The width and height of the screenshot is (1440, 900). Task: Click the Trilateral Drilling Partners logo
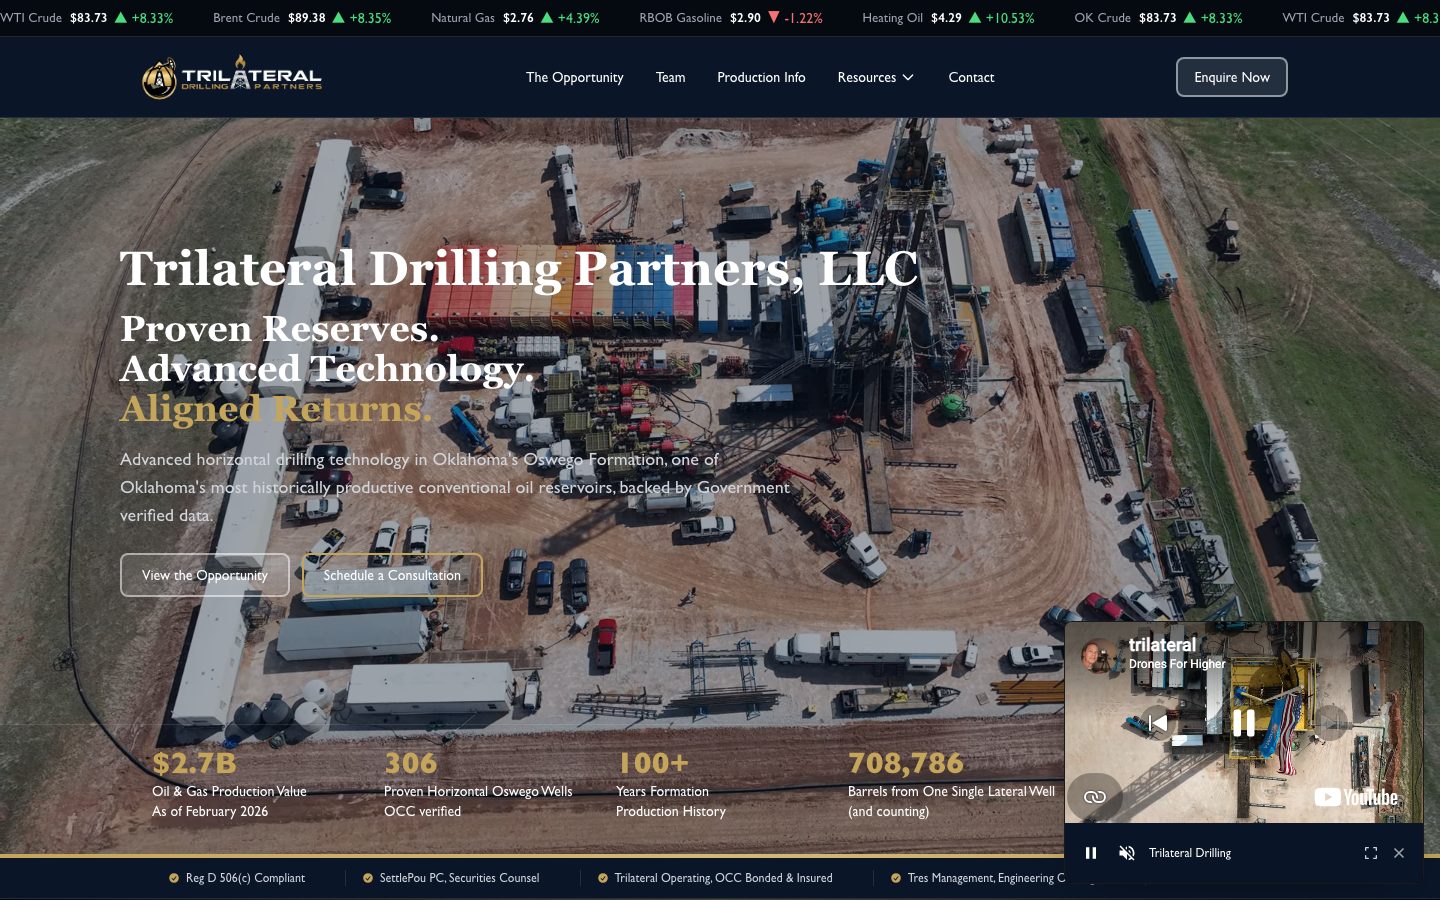(232, 77)
